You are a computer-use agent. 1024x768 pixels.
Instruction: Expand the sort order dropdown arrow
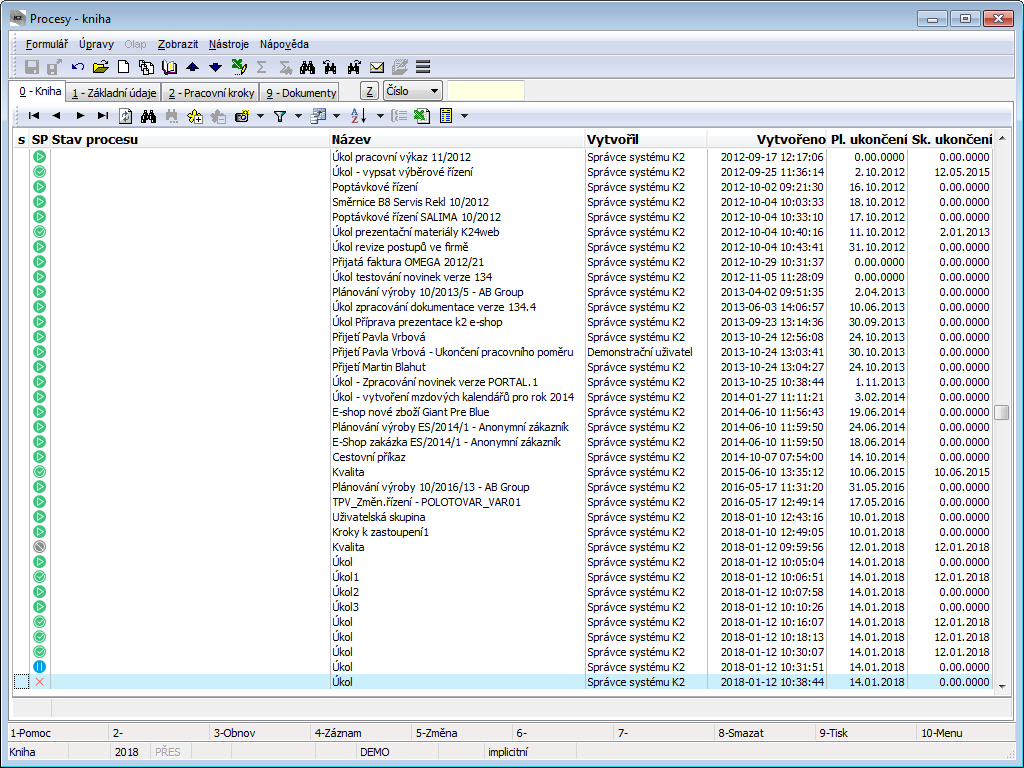[x=380, y=116]
